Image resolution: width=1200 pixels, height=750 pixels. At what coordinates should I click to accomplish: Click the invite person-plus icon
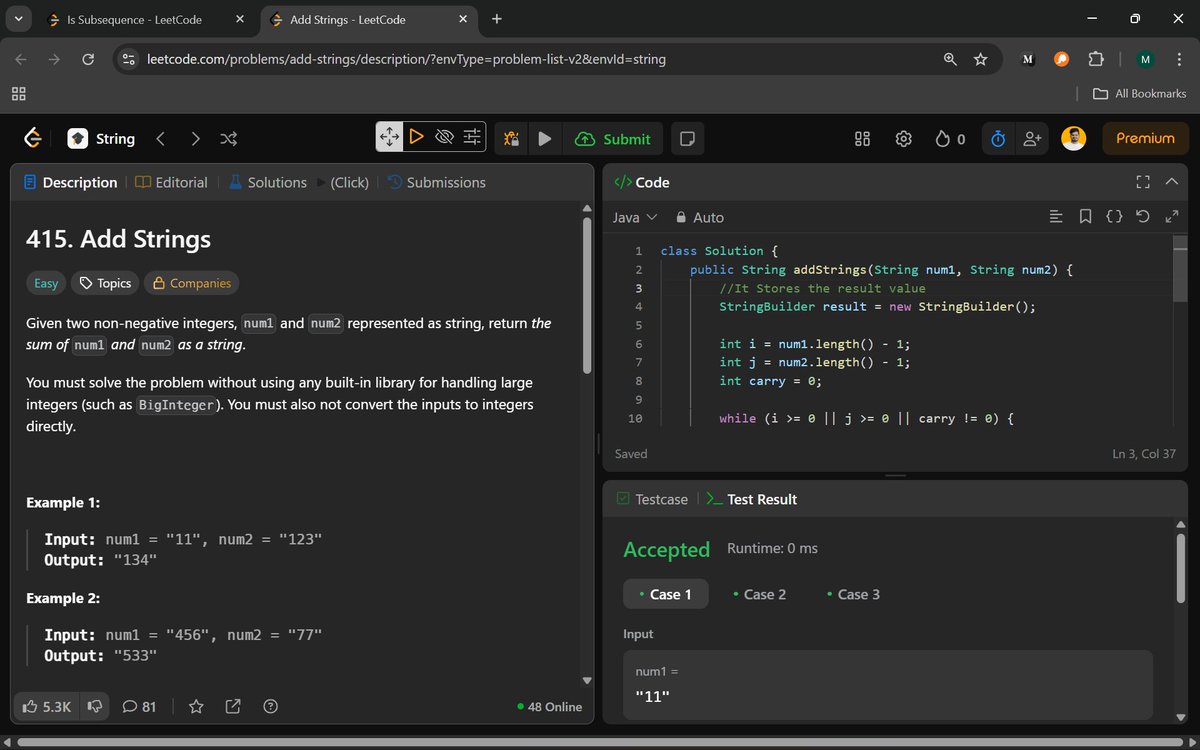point(1032,139)
